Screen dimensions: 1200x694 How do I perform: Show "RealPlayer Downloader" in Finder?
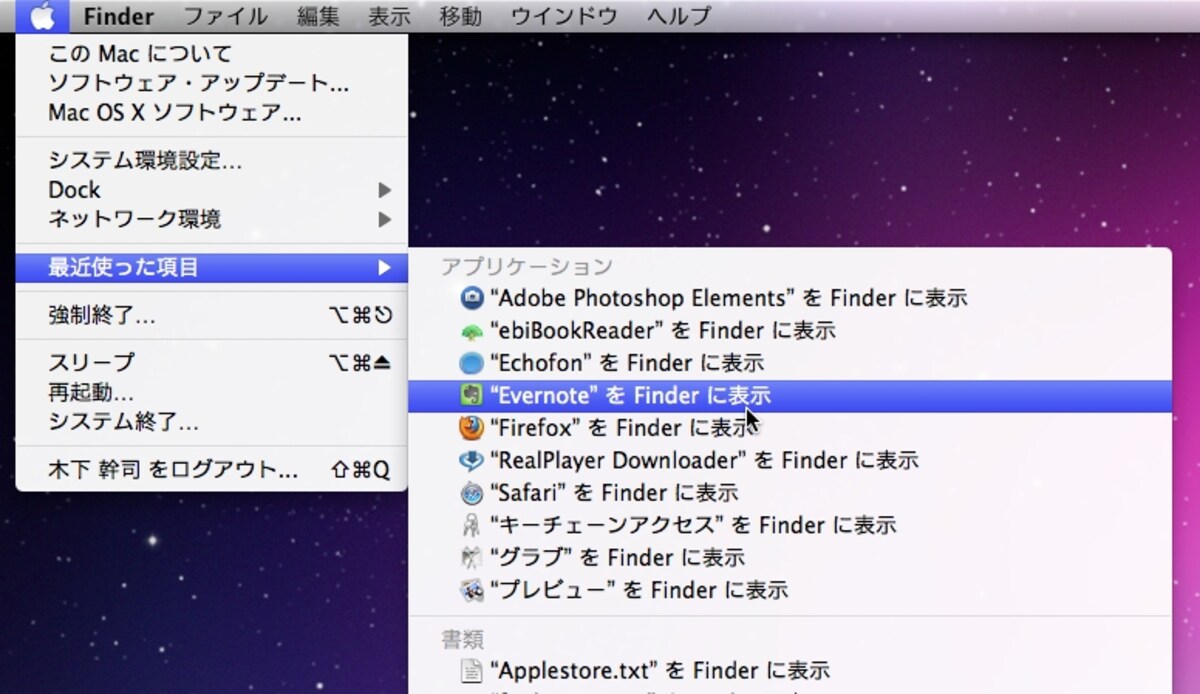[790, 460]
